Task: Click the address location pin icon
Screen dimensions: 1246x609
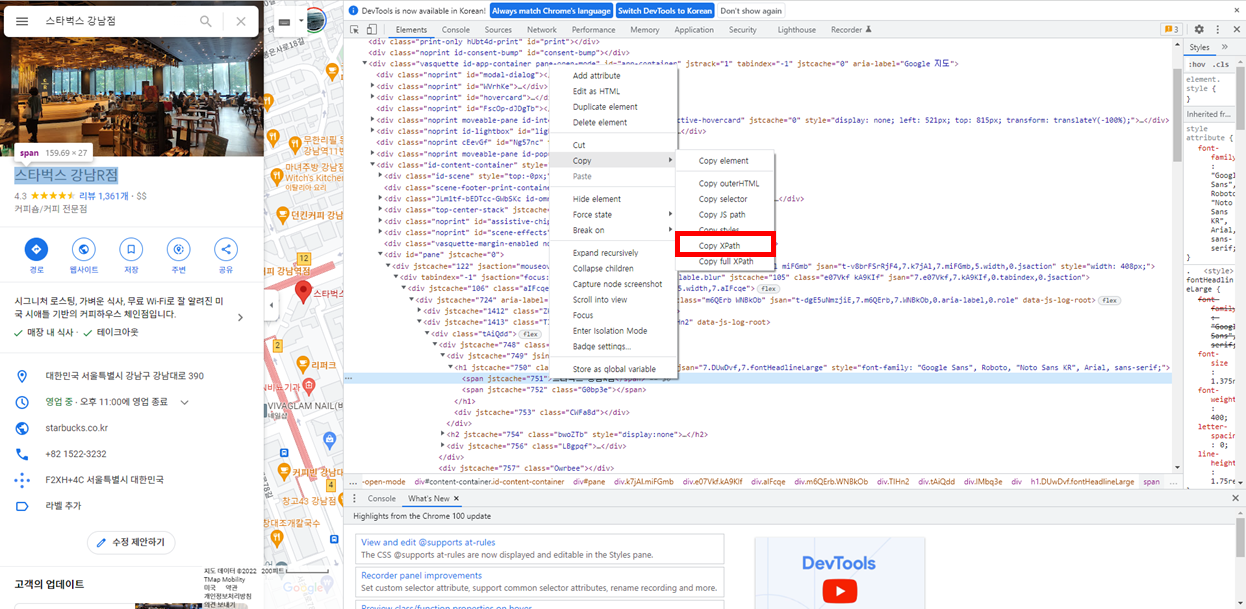Action: pos(23,376)
